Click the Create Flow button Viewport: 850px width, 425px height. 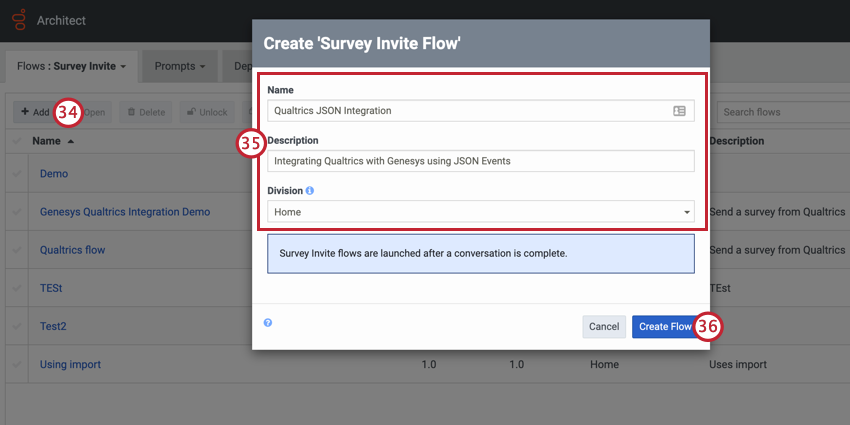[x=665, y=326]
